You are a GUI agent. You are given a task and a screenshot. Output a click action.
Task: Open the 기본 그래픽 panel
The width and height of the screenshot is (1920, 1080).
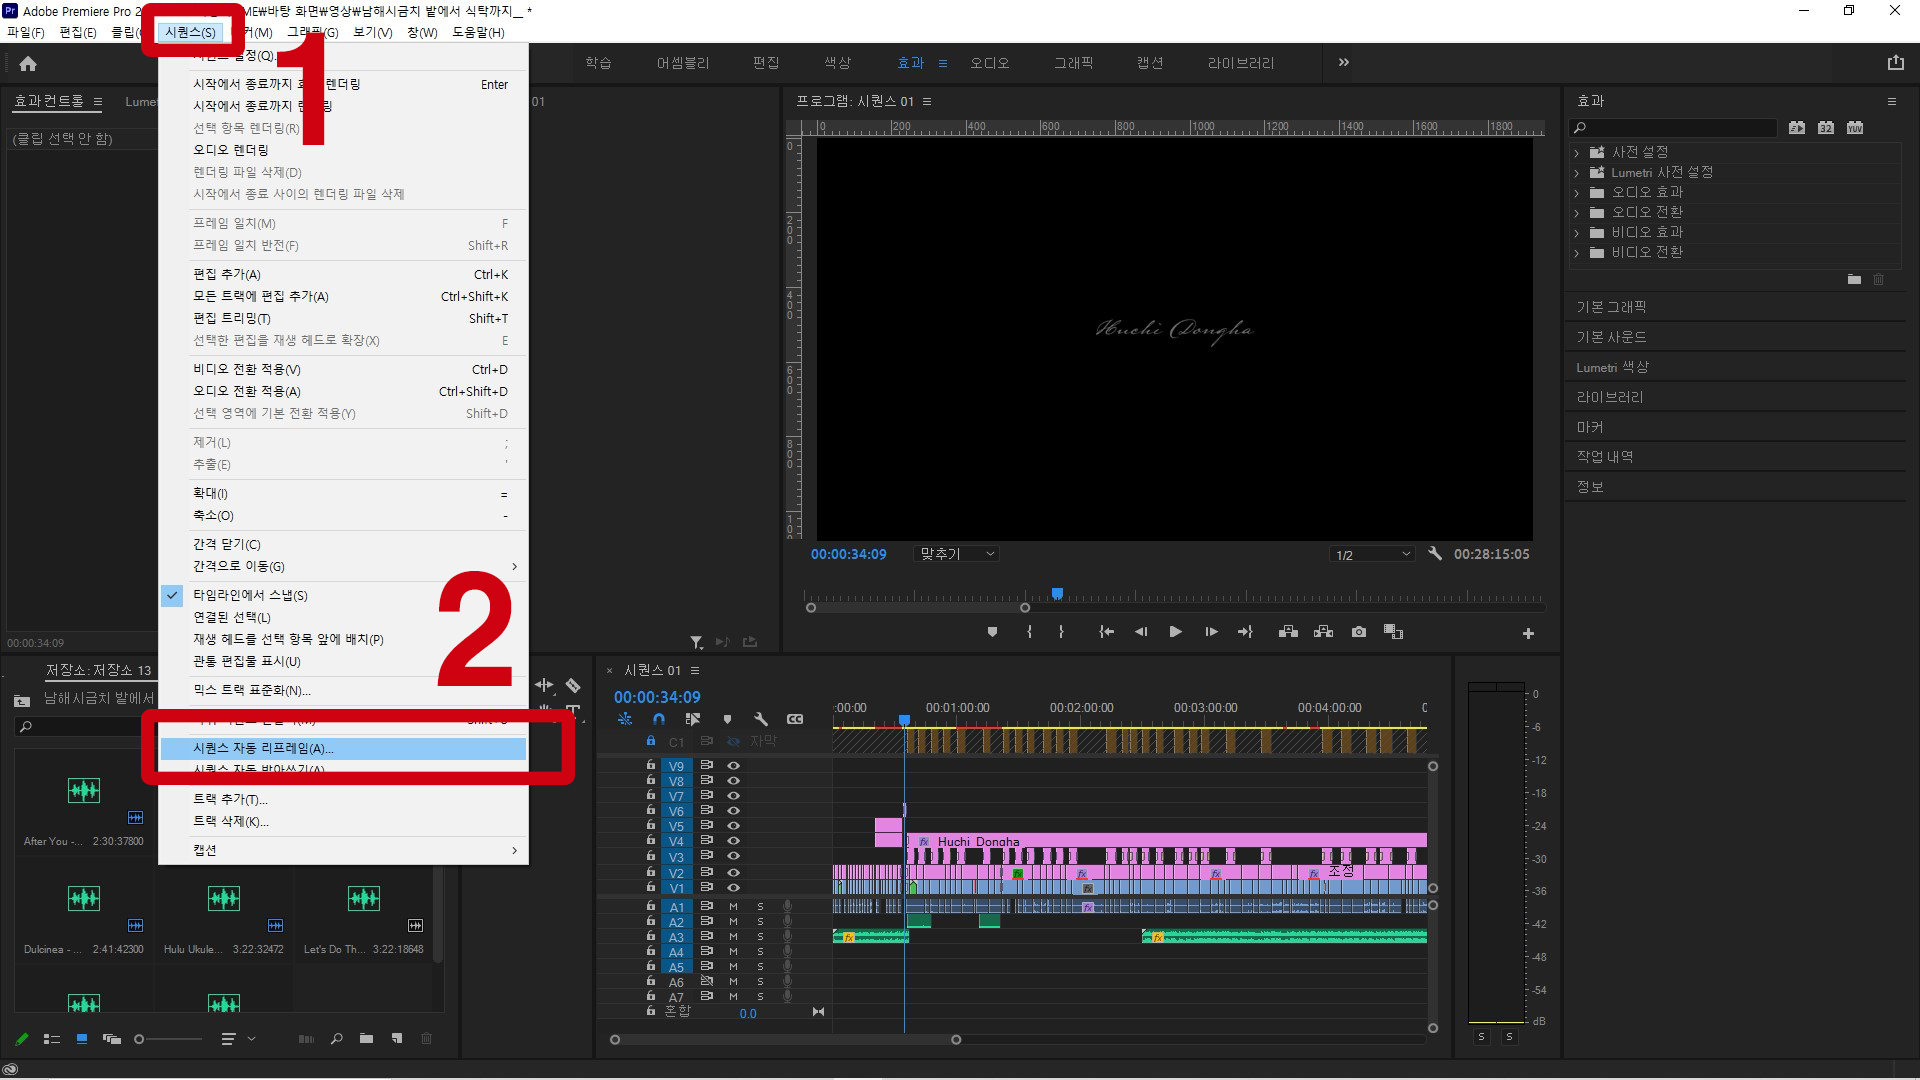pyautogui.click(x=1610, y=307)
